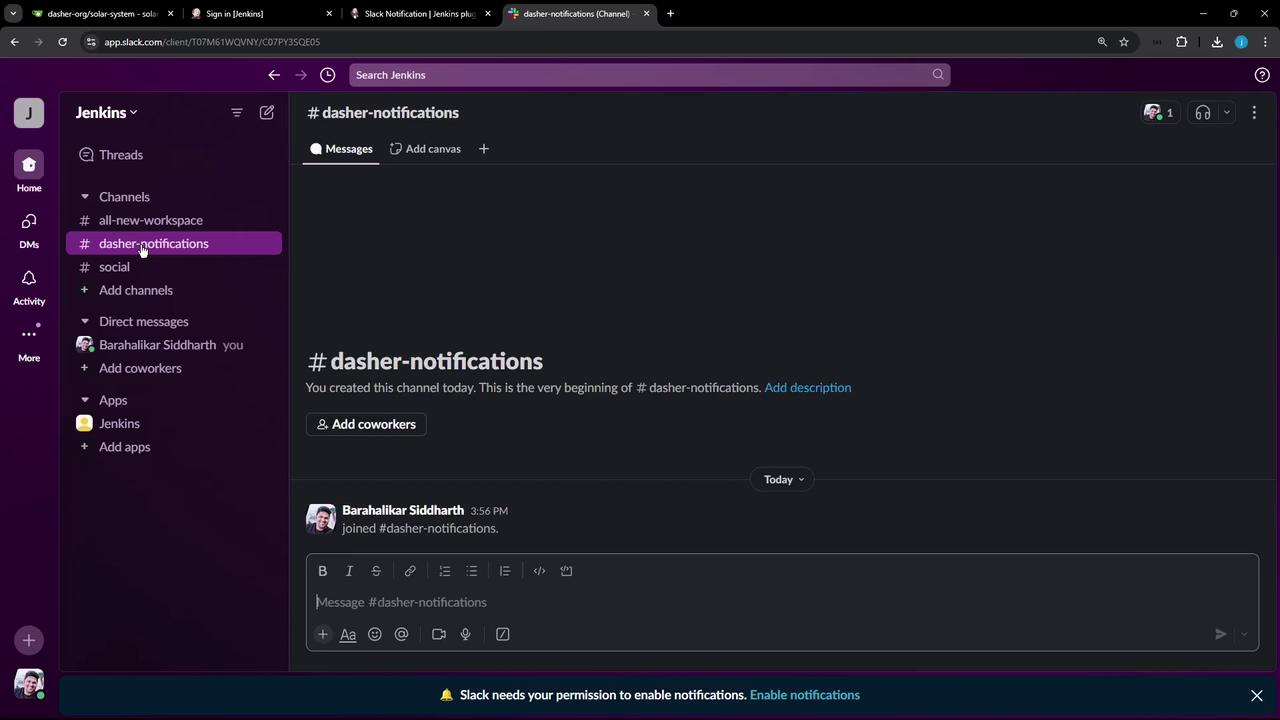Open the Slack history clock icon
Screen dimensions: 1280x720
(x=327, y=75)
